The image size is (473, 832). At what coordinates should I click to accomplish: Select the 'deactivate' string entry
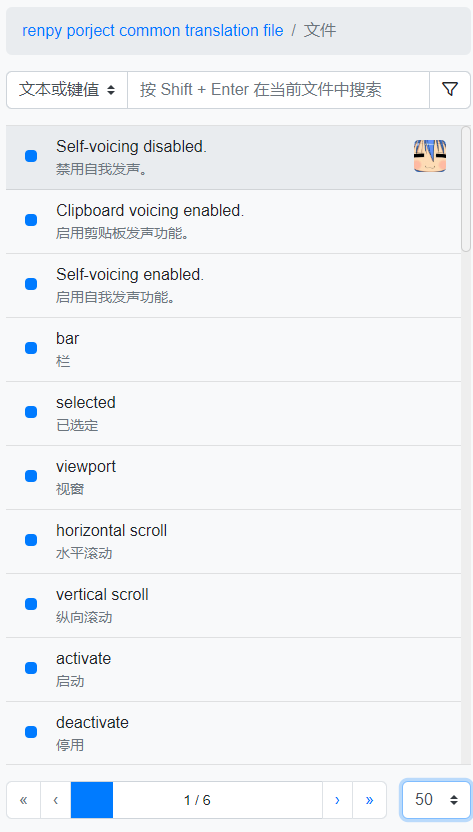234,733
